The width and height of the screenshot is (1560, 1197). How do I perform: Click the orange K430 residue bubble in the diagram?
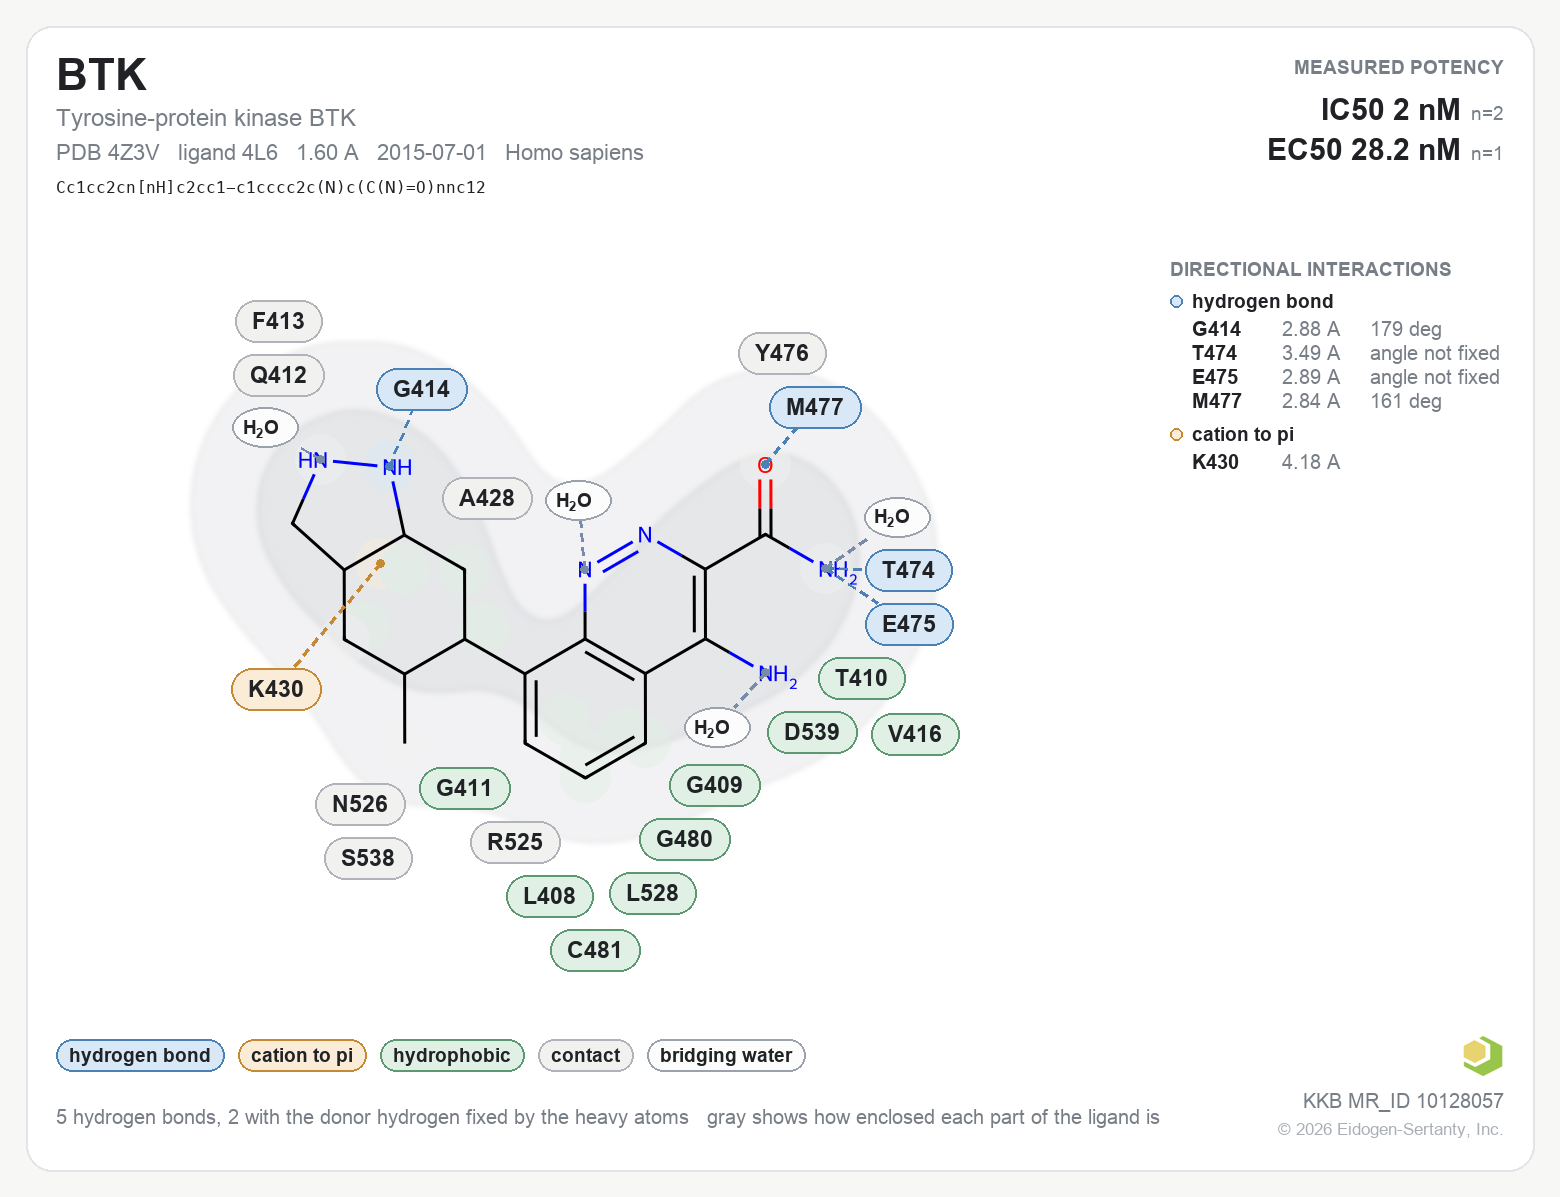point(276,689)
